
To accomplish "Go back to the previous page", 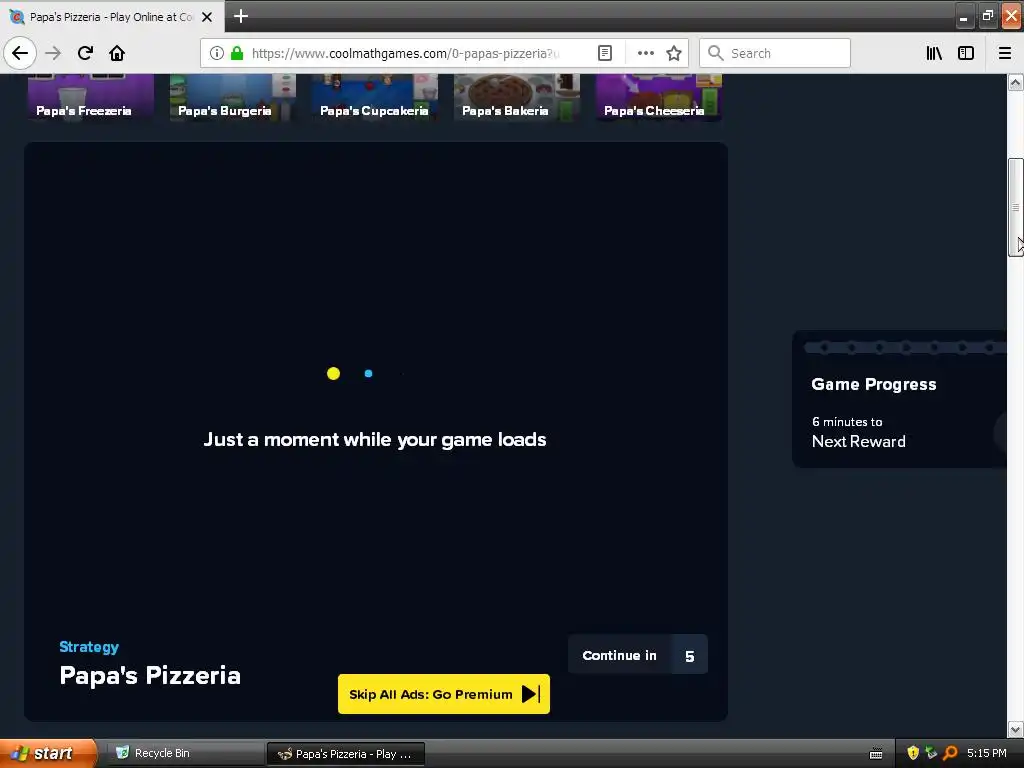I will pyautogui.click(x=20, y=53).
